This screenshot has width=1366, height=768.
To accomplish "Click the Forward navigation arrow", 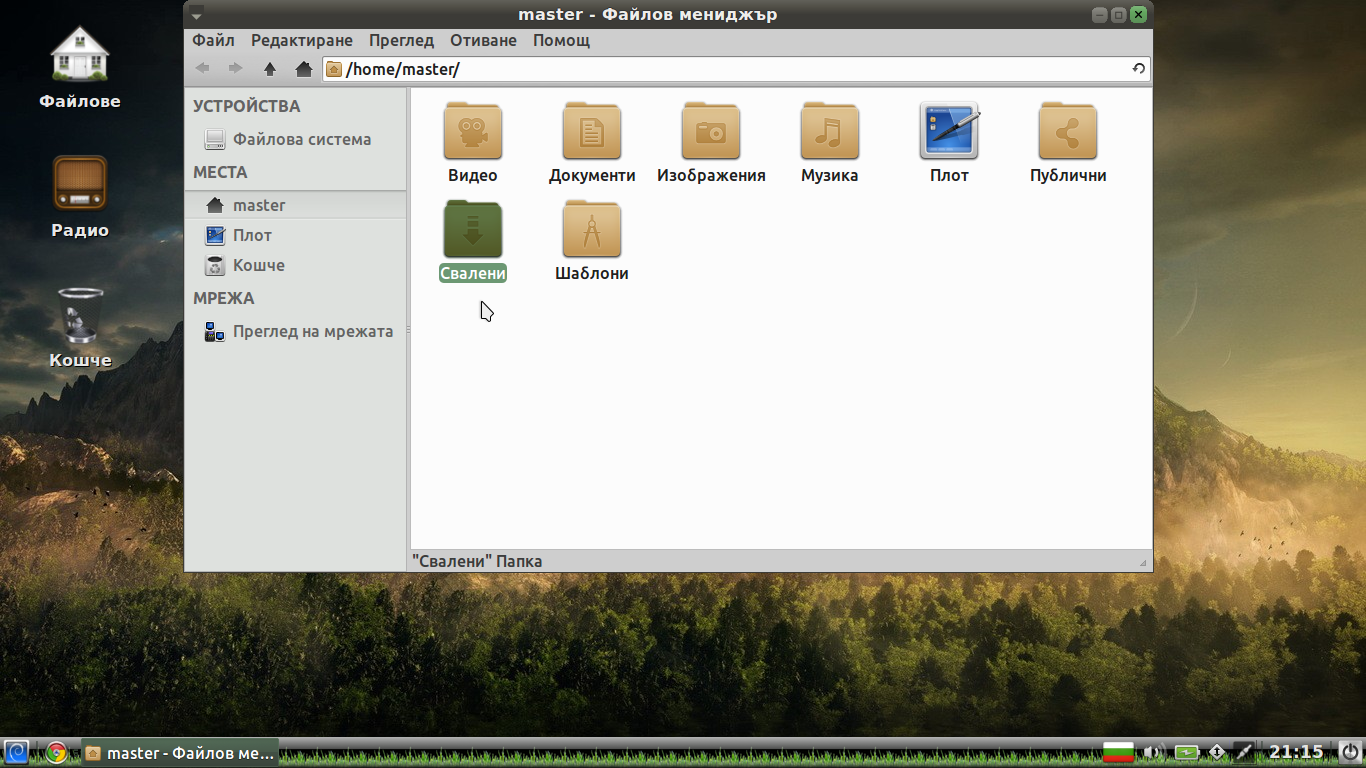I will point(236,69).
